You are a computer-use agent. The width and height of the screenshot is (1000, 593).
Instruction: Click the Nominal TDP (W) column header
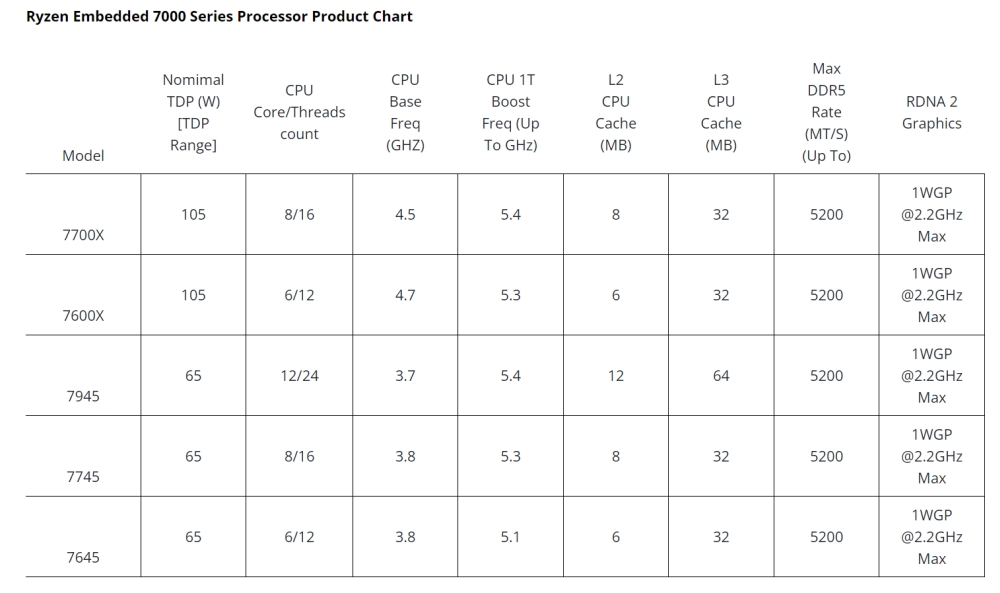click(193, 112)
